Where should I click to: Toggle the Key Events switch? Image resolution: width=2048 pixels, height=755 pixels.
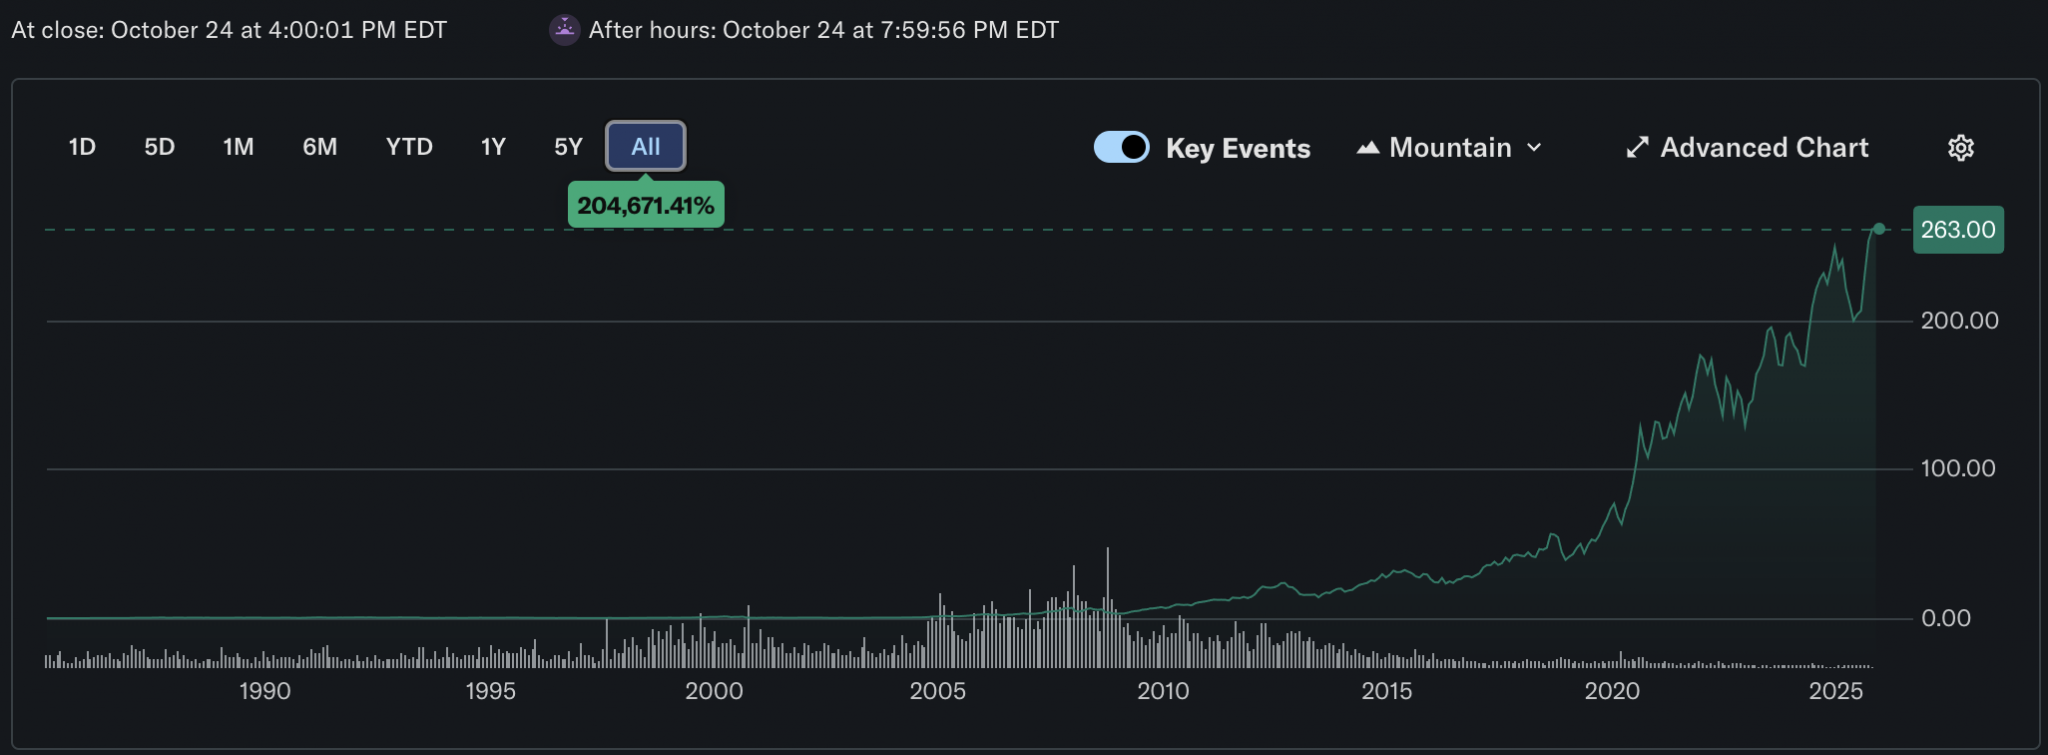coord(1121,147)
